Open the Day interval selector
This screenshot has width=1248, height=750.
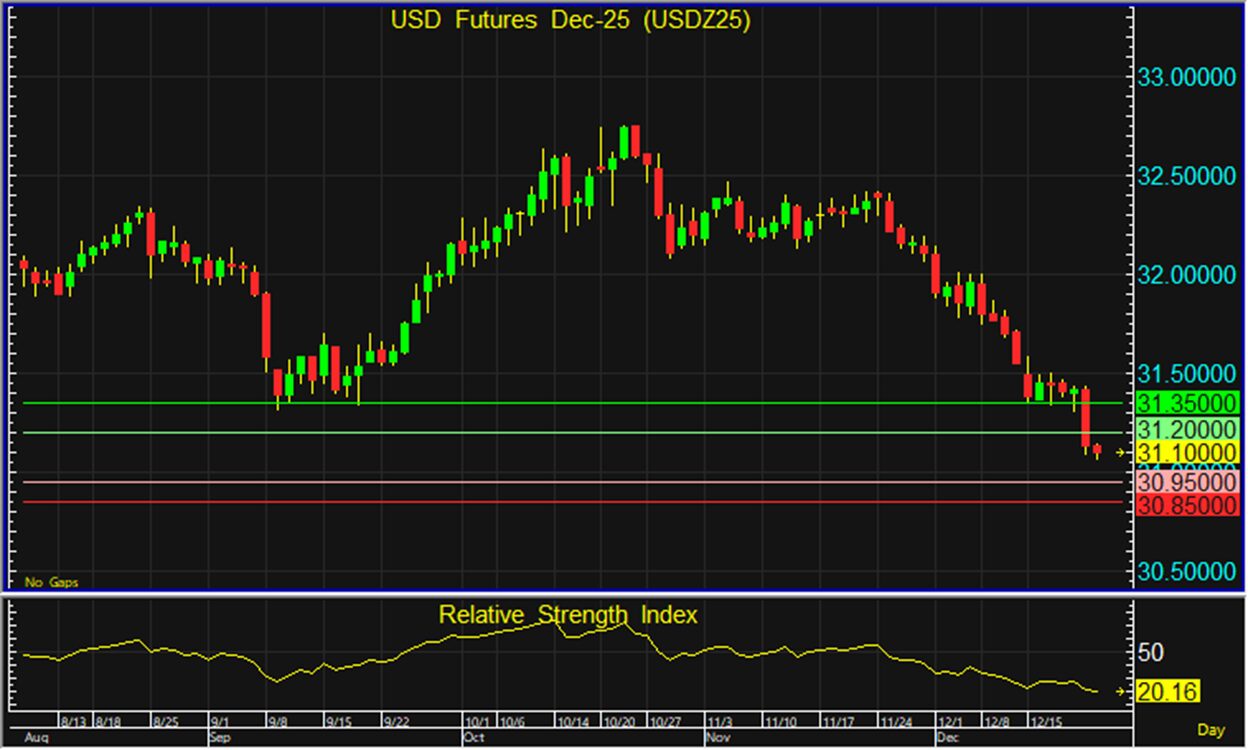(1210, 731)
